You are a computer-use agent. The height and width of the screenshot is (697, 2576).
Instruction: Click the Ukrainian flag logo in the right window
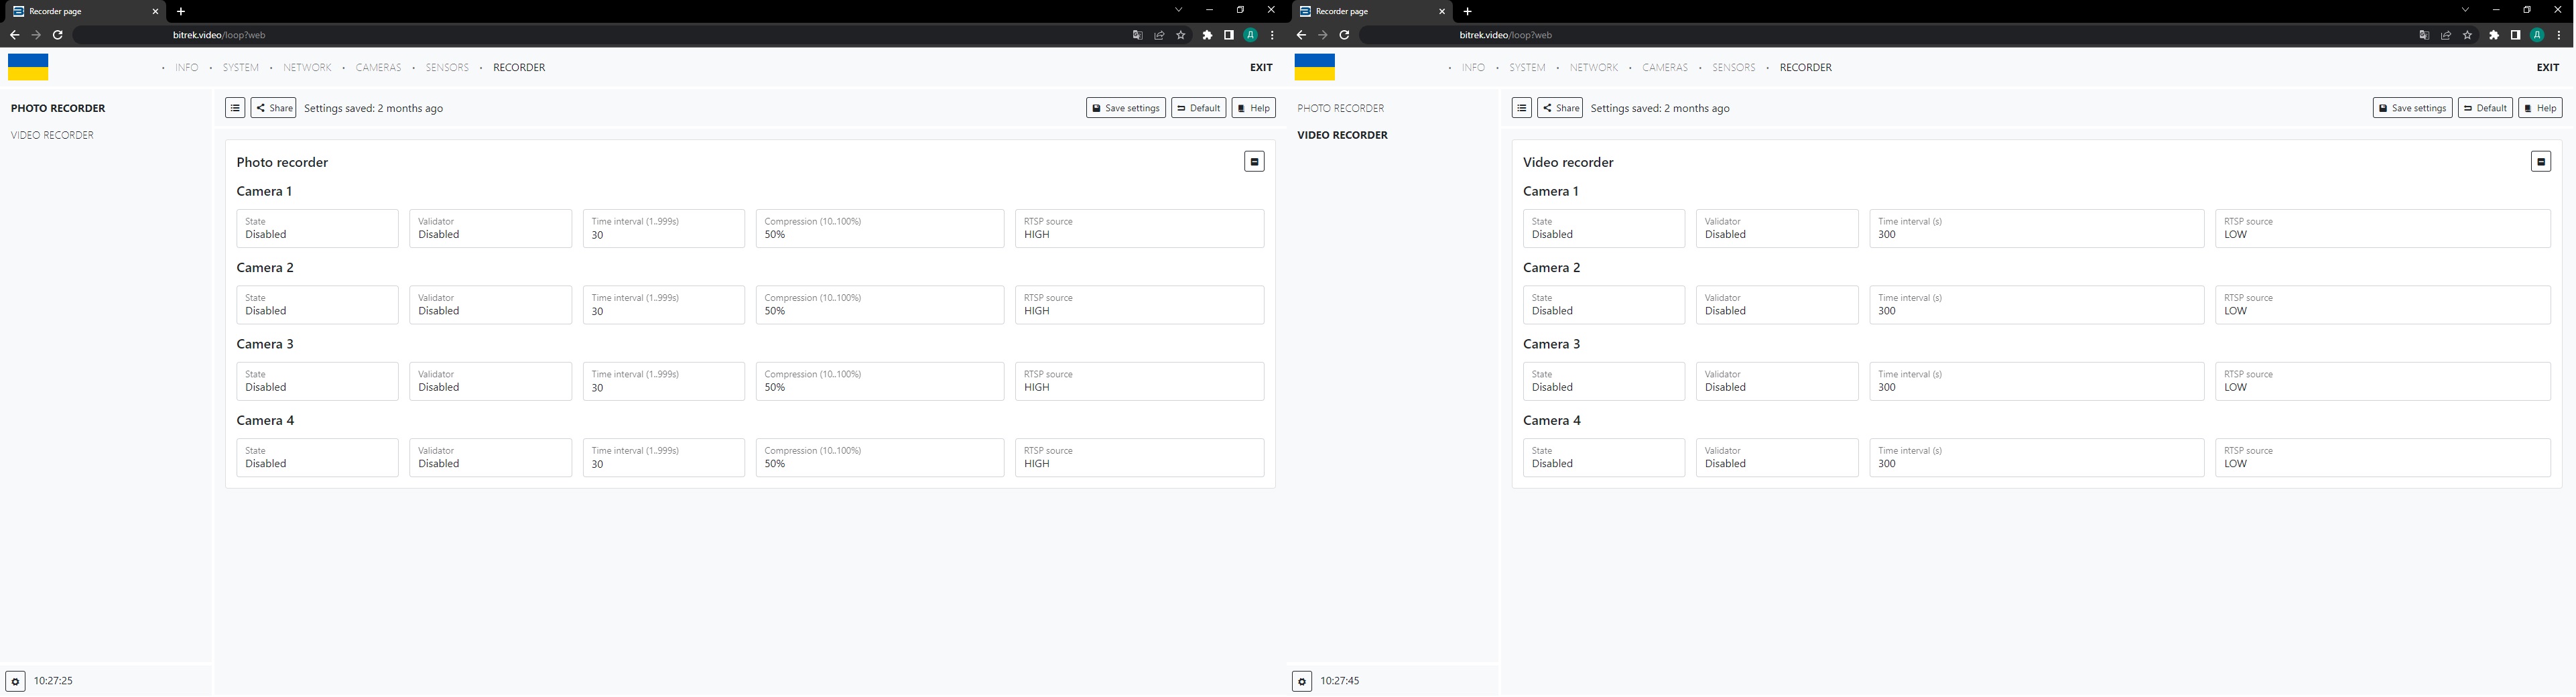pos(1314,67)
